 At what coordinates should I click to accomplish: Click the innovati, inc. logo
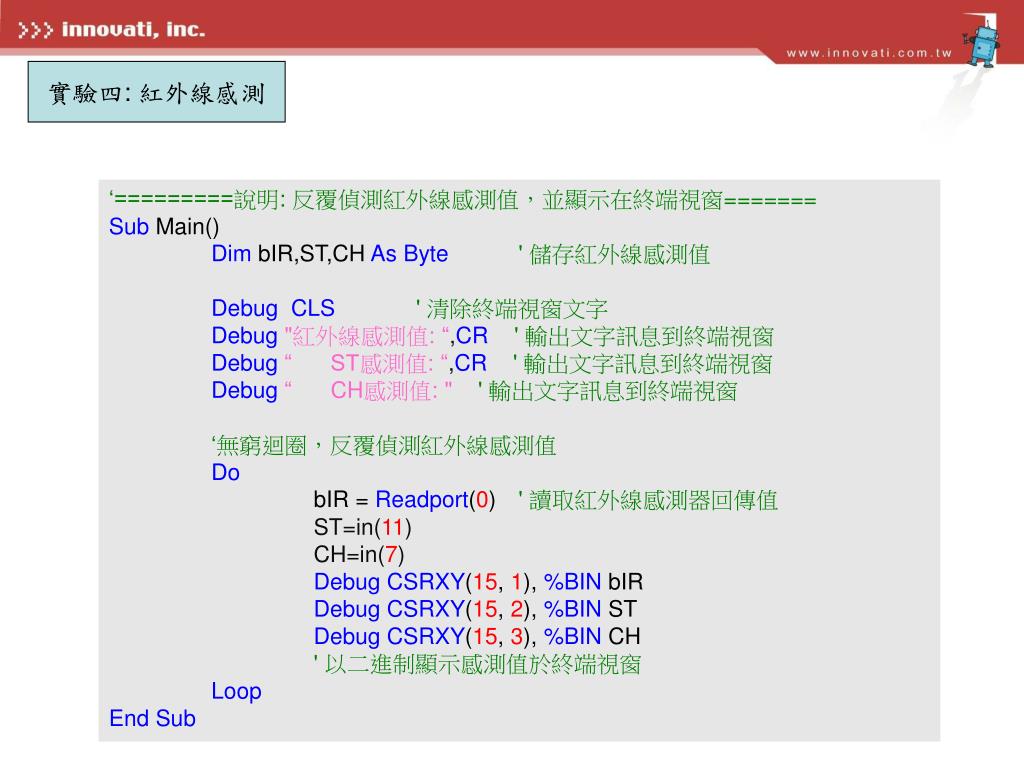click(111, 30)
